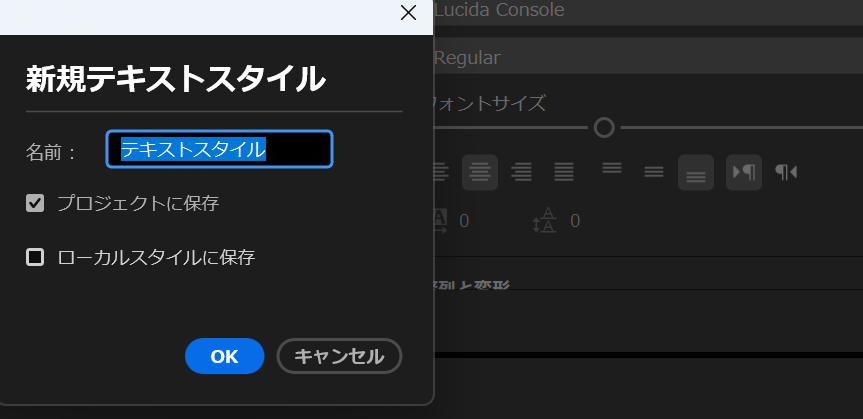Align text to bottom vertically

pyautogui.click(x=696, y=173)
